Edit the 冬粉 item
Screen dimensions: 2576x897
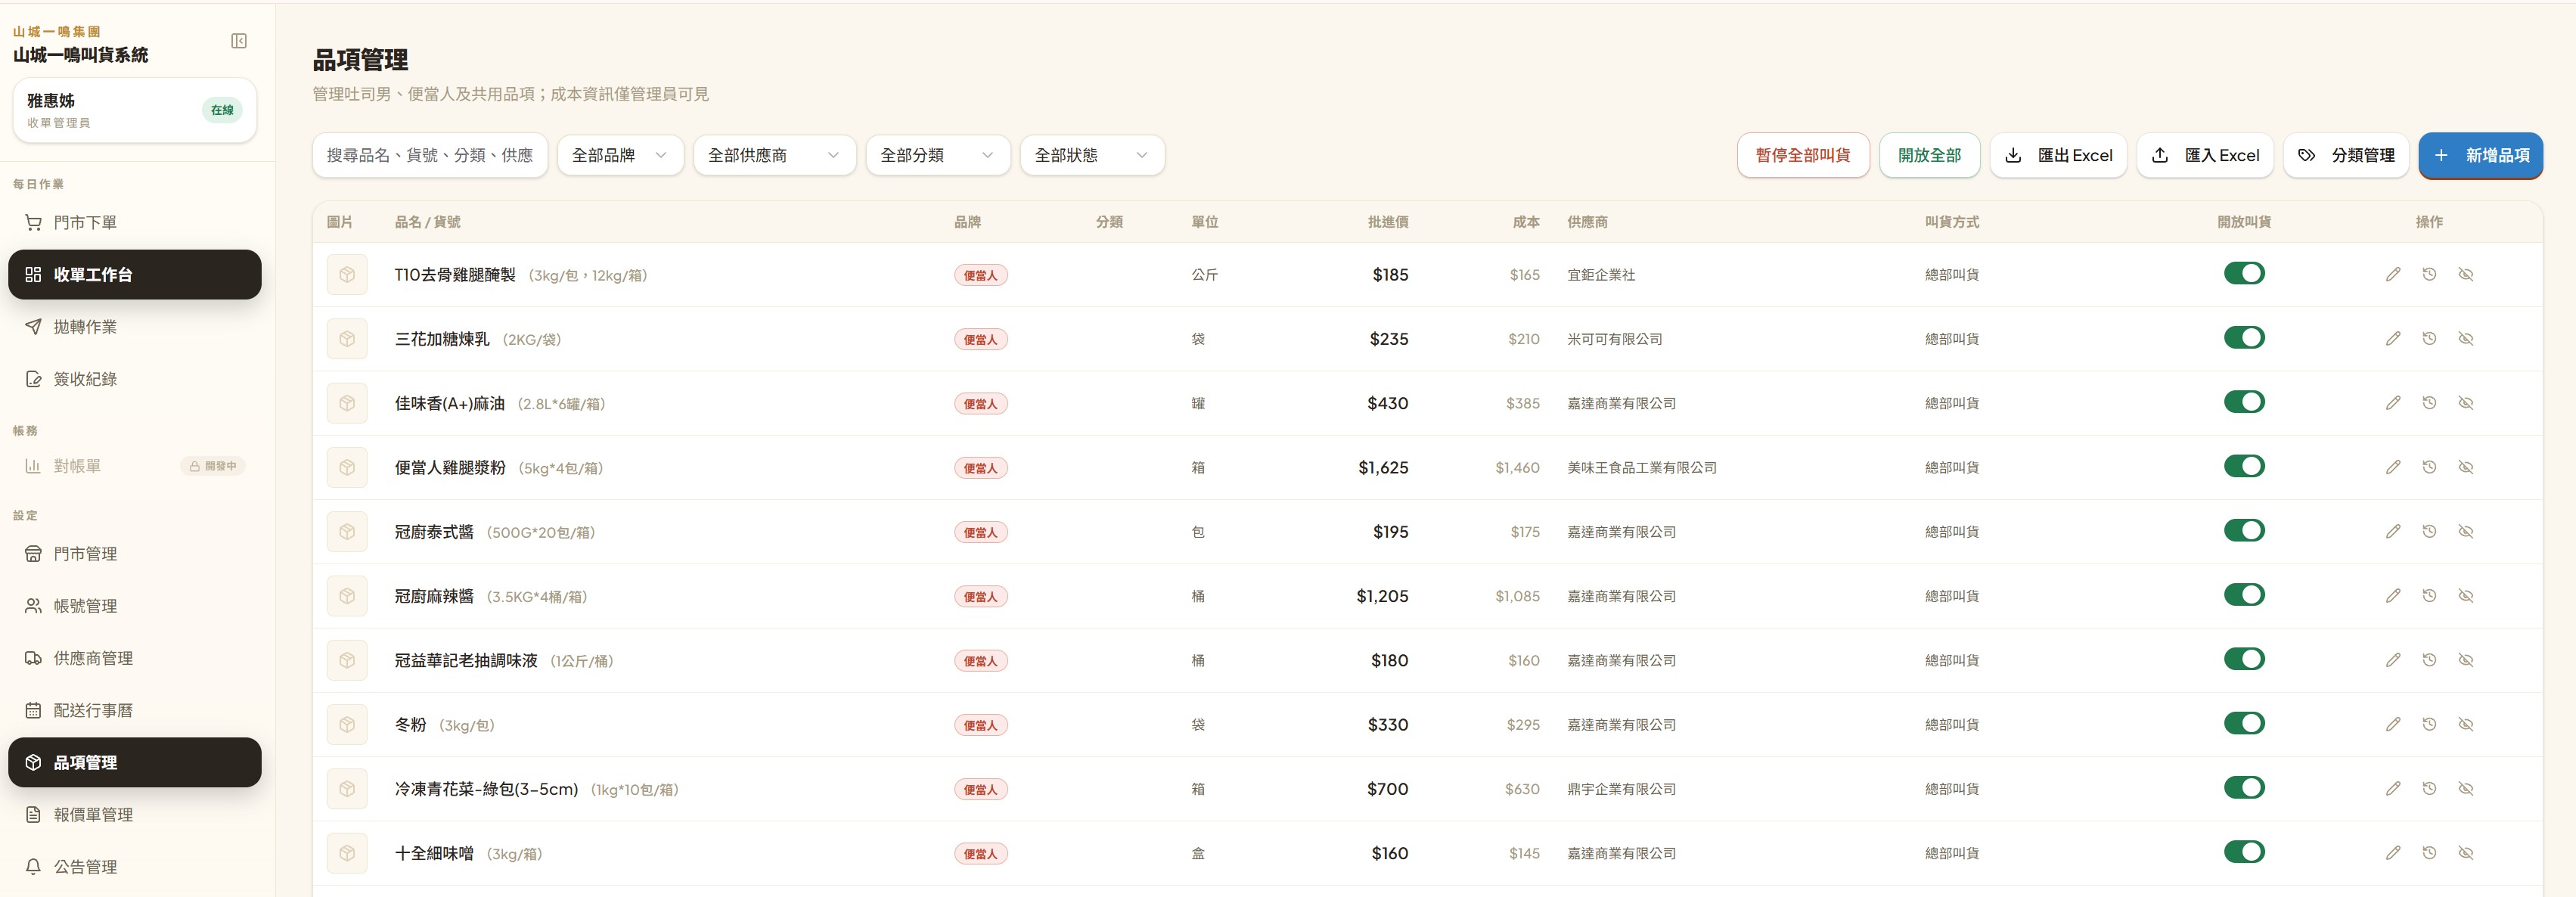pyautogui.click(x=2392, y=724)
